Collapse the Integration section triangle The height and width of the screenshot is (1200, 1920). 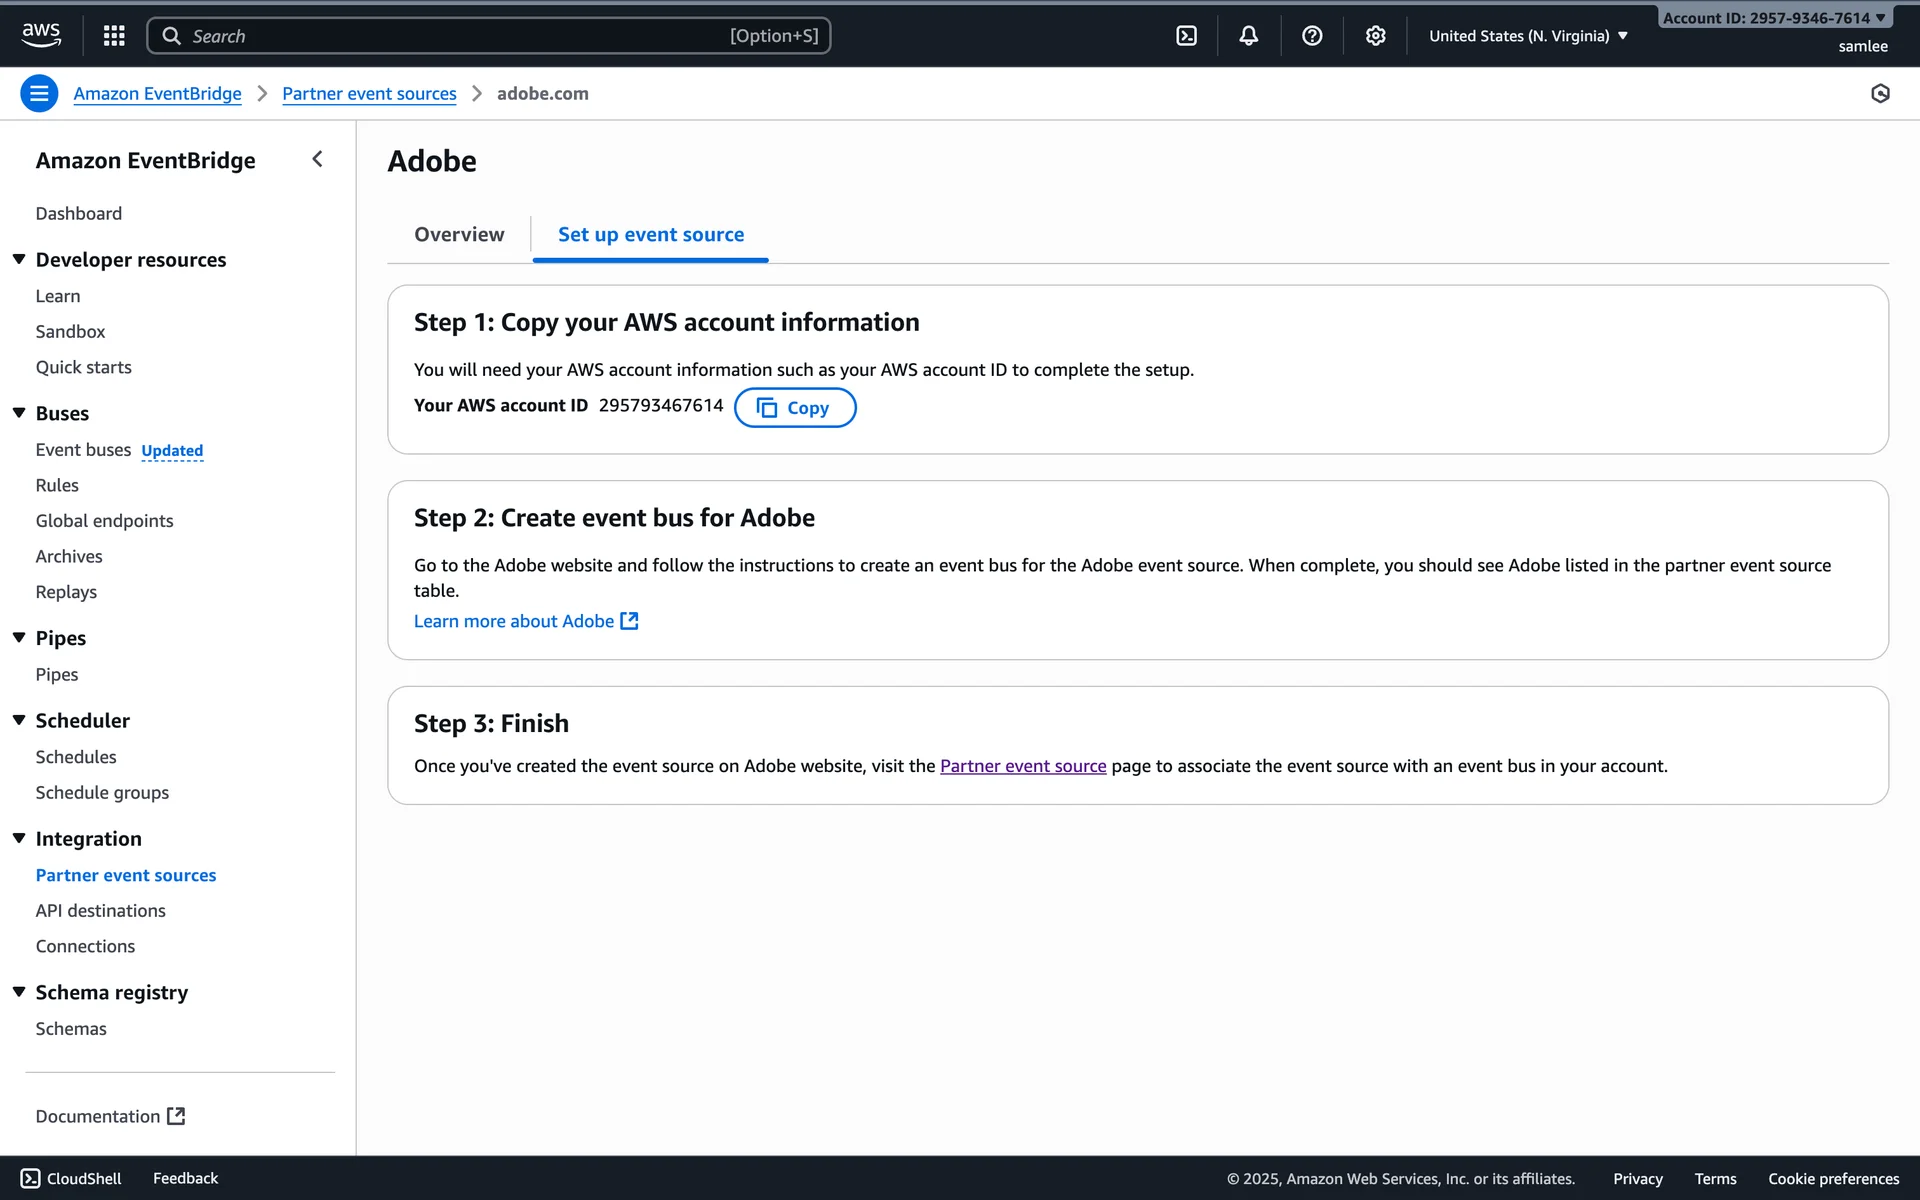[x=19, y=838]
